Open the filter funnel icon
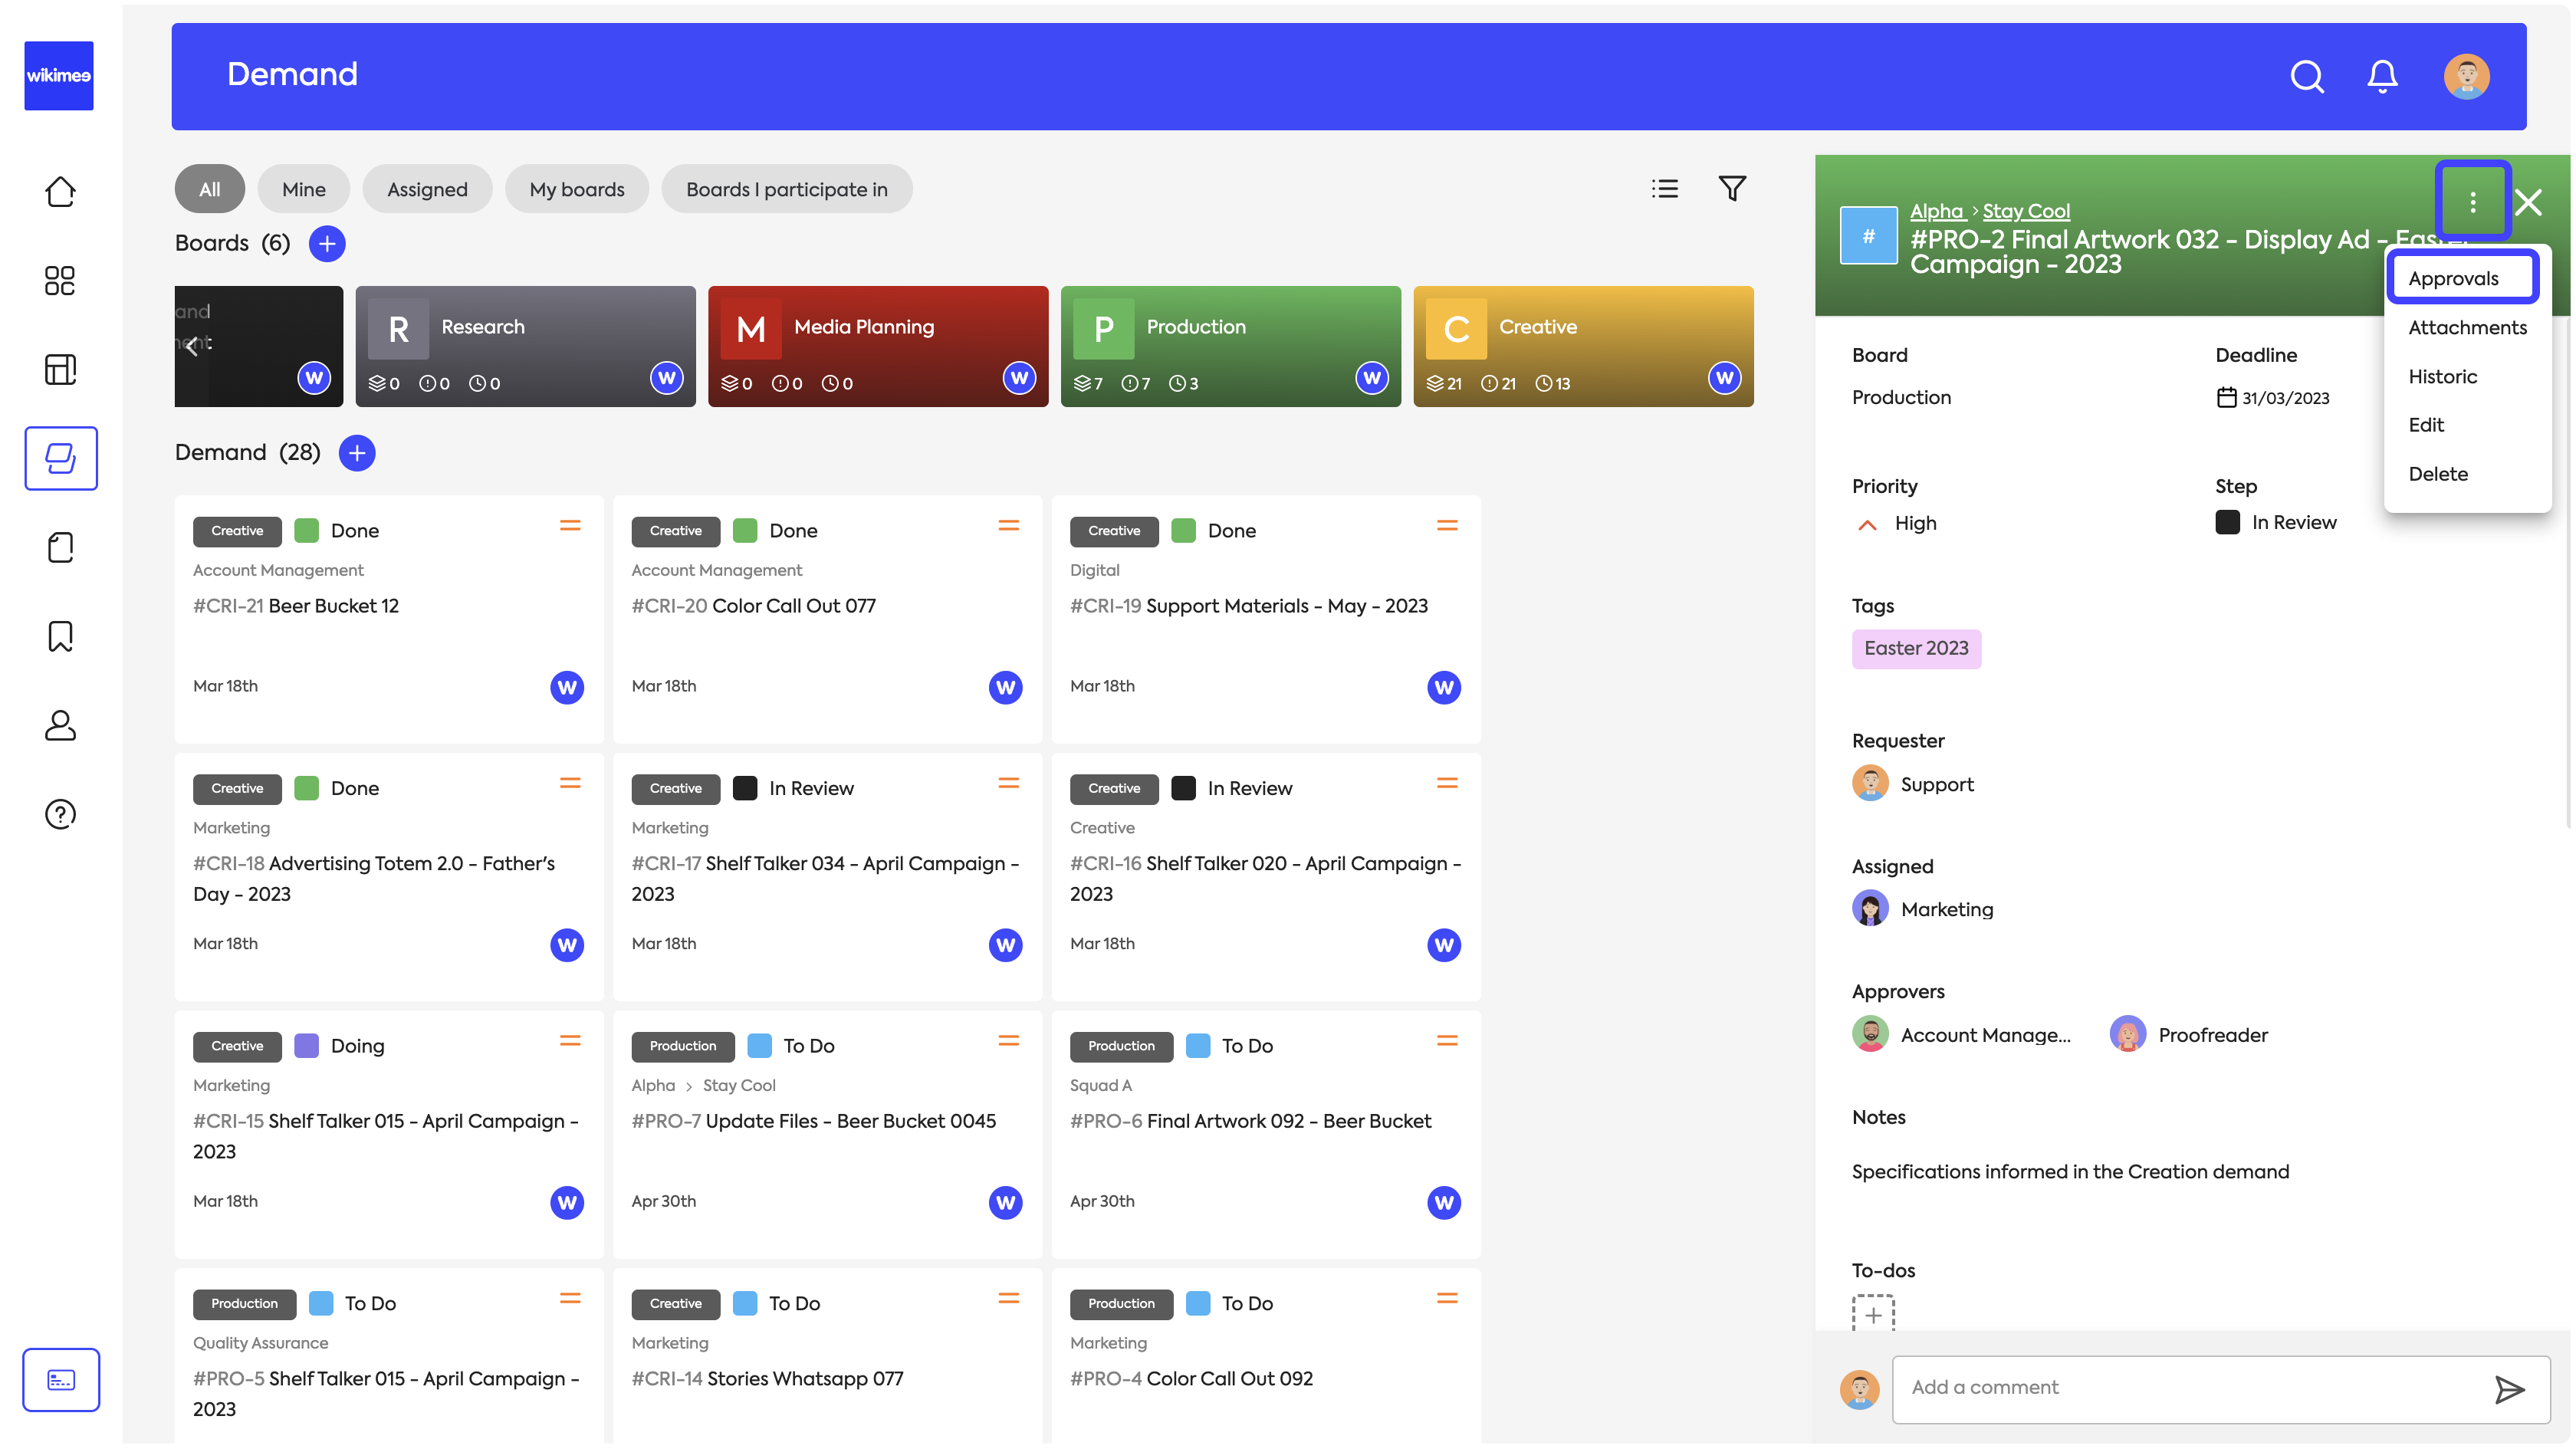 pyautogui.click(x=1732, y=189)
